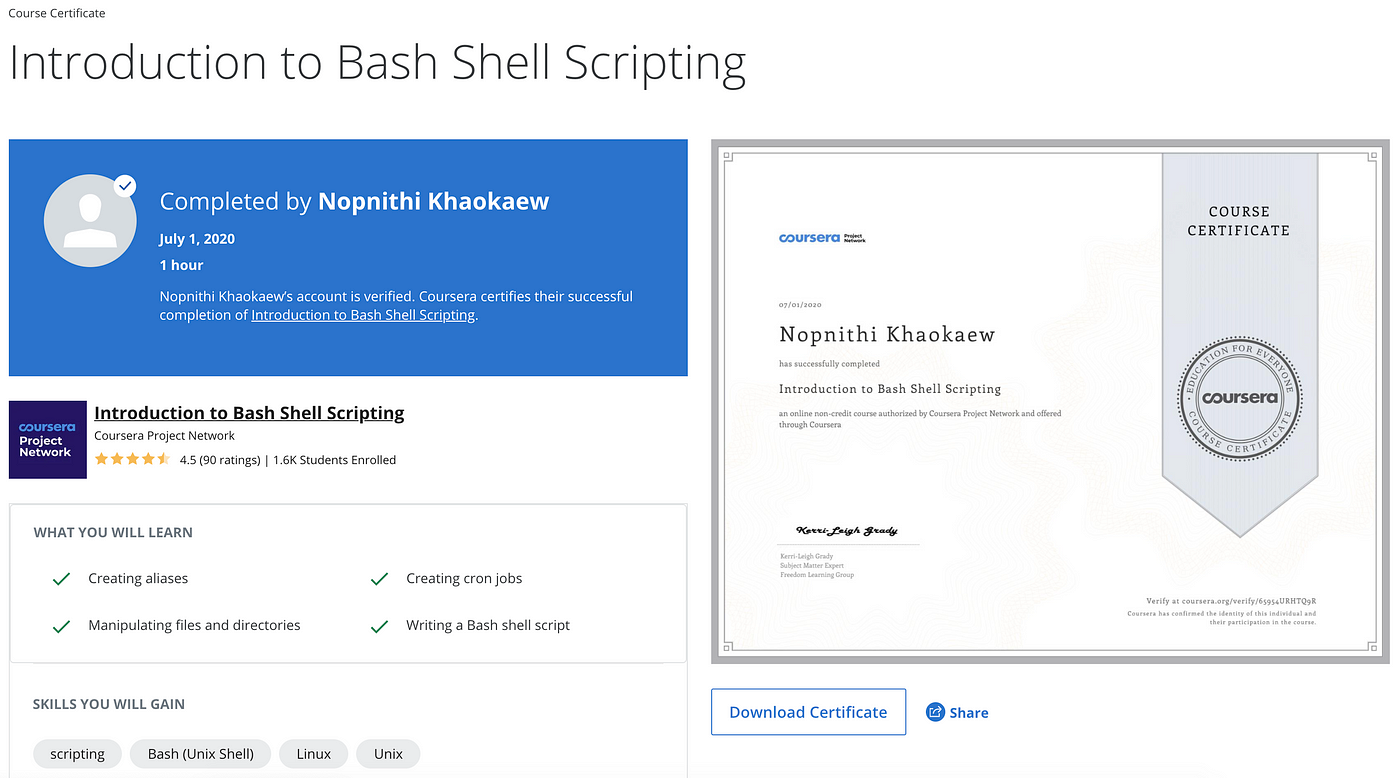Viewport: 1400px width, 778px height.
Task: Click the Writing a Bash shell script text
Action: coord(488,626)
